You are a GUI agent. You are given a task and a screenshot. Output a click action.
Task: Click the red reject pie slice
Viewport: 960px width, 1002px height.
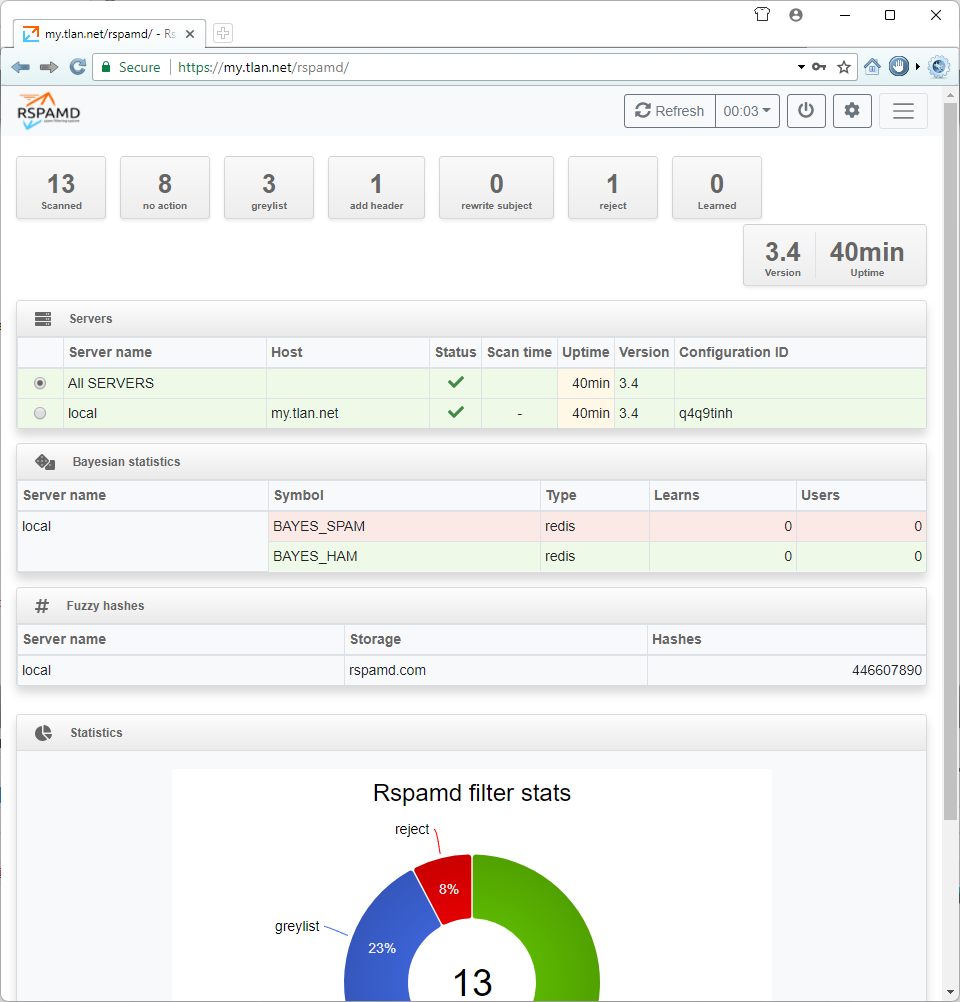pyautogui.click(x=449, y=888)
